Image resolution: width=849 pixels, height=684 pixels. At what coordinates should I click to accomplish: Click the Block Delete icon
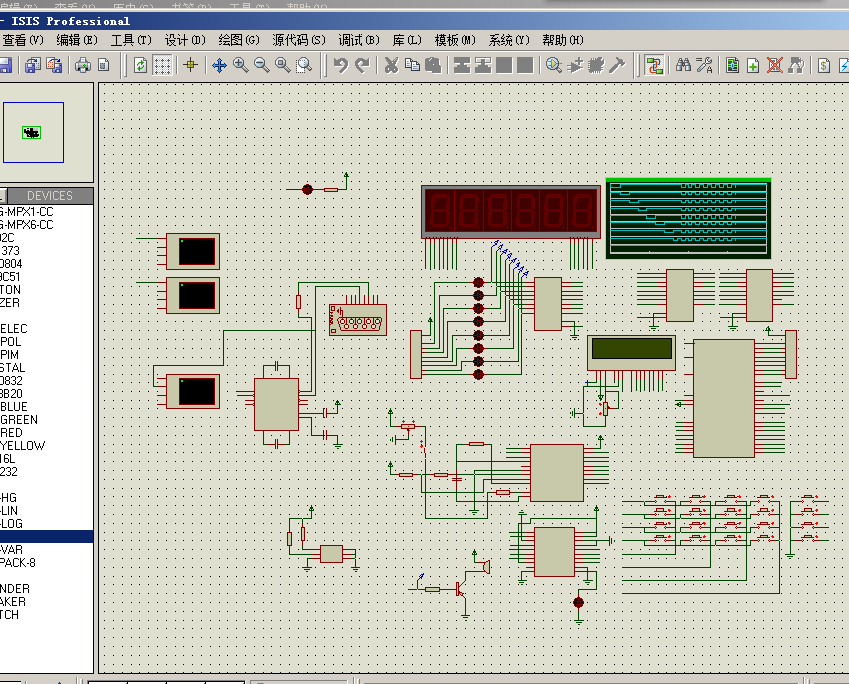(x=525, y=66)
